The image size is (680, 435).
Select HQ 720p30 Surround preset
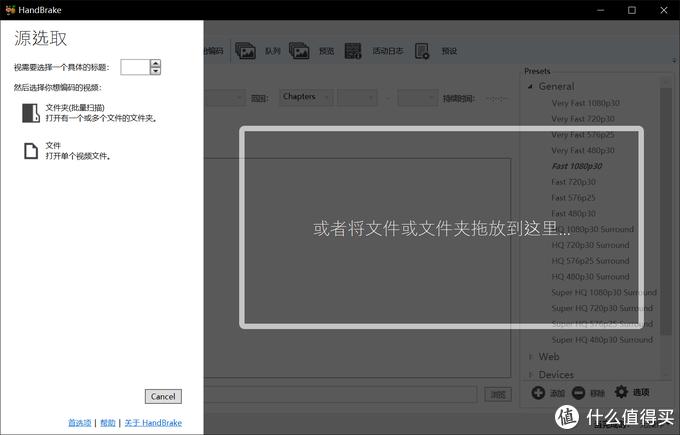pyautogui.click(x=590, y=245)
